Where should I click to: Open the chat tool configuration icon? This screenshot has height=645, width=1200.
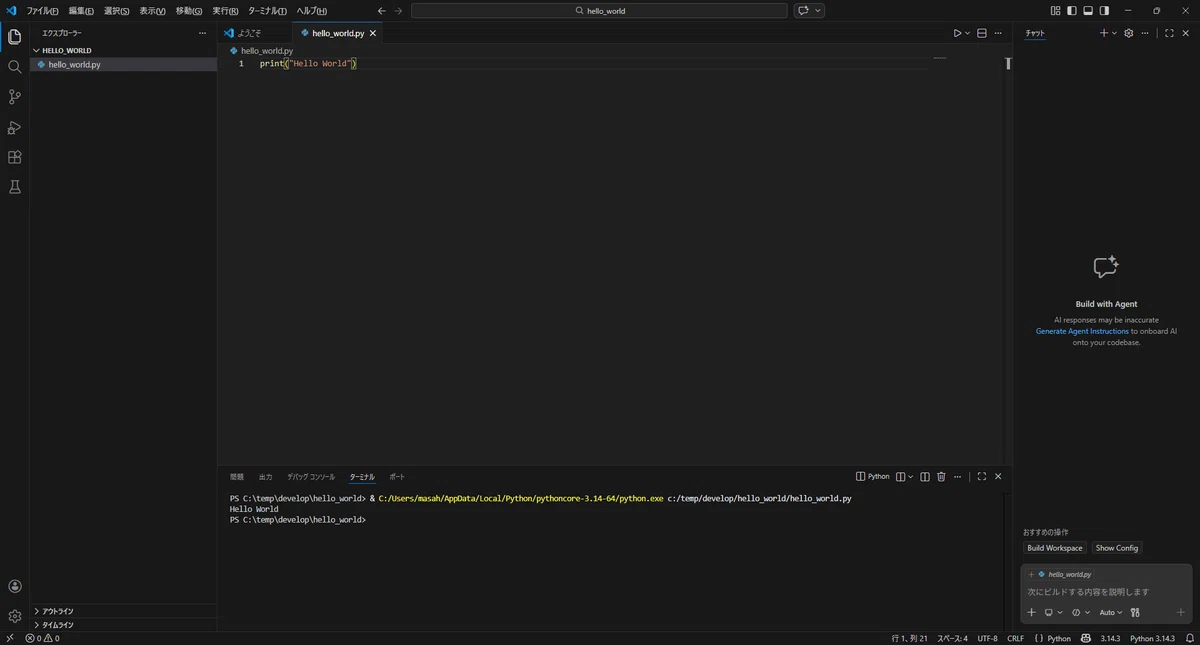tap(1135, 612)
